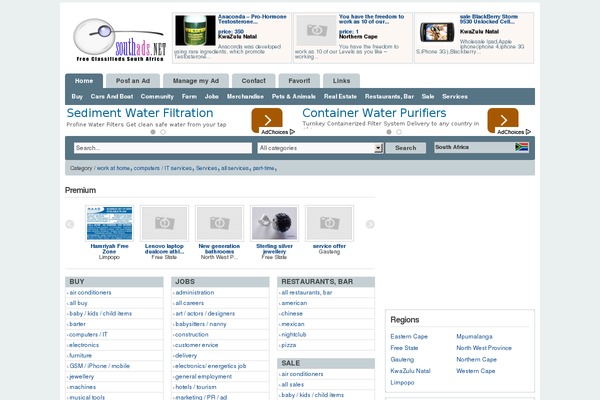Open the Merchandise menu item

point(245,96)
